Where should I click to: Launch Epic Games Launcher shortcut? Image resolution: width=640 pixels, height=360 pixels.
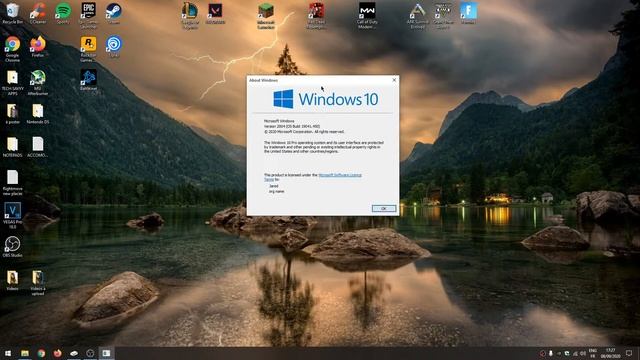88,16
